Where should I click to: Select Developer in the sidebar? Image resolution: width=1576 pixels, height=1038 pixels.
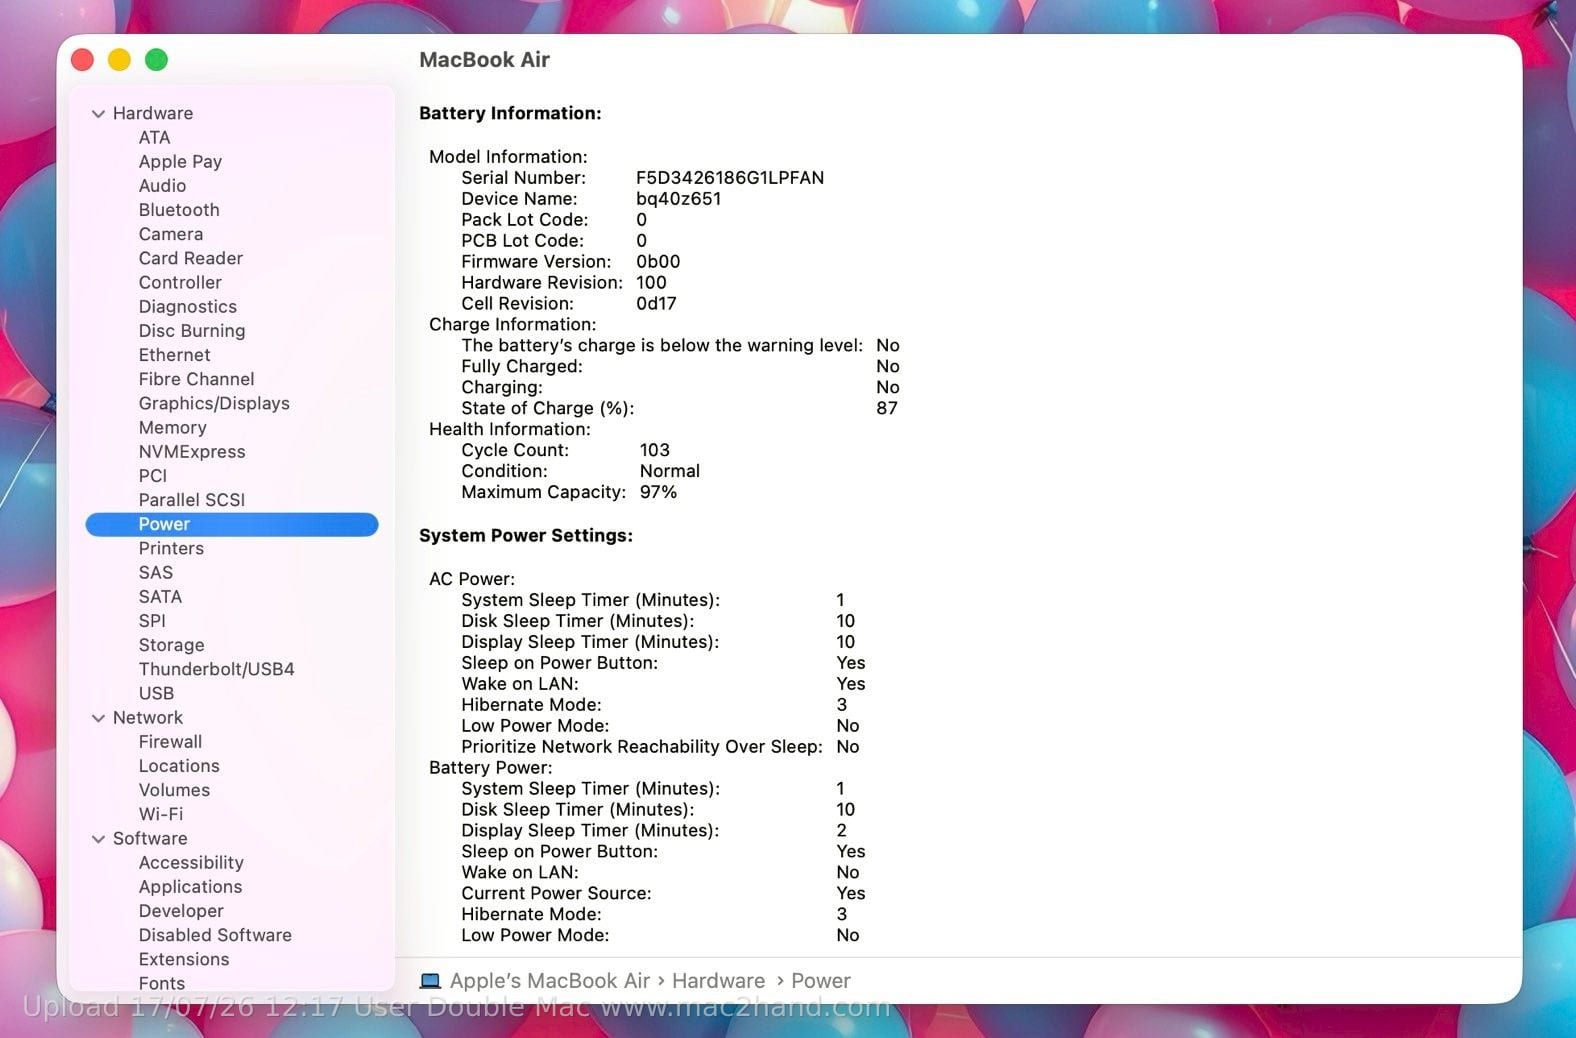point(181,911)
